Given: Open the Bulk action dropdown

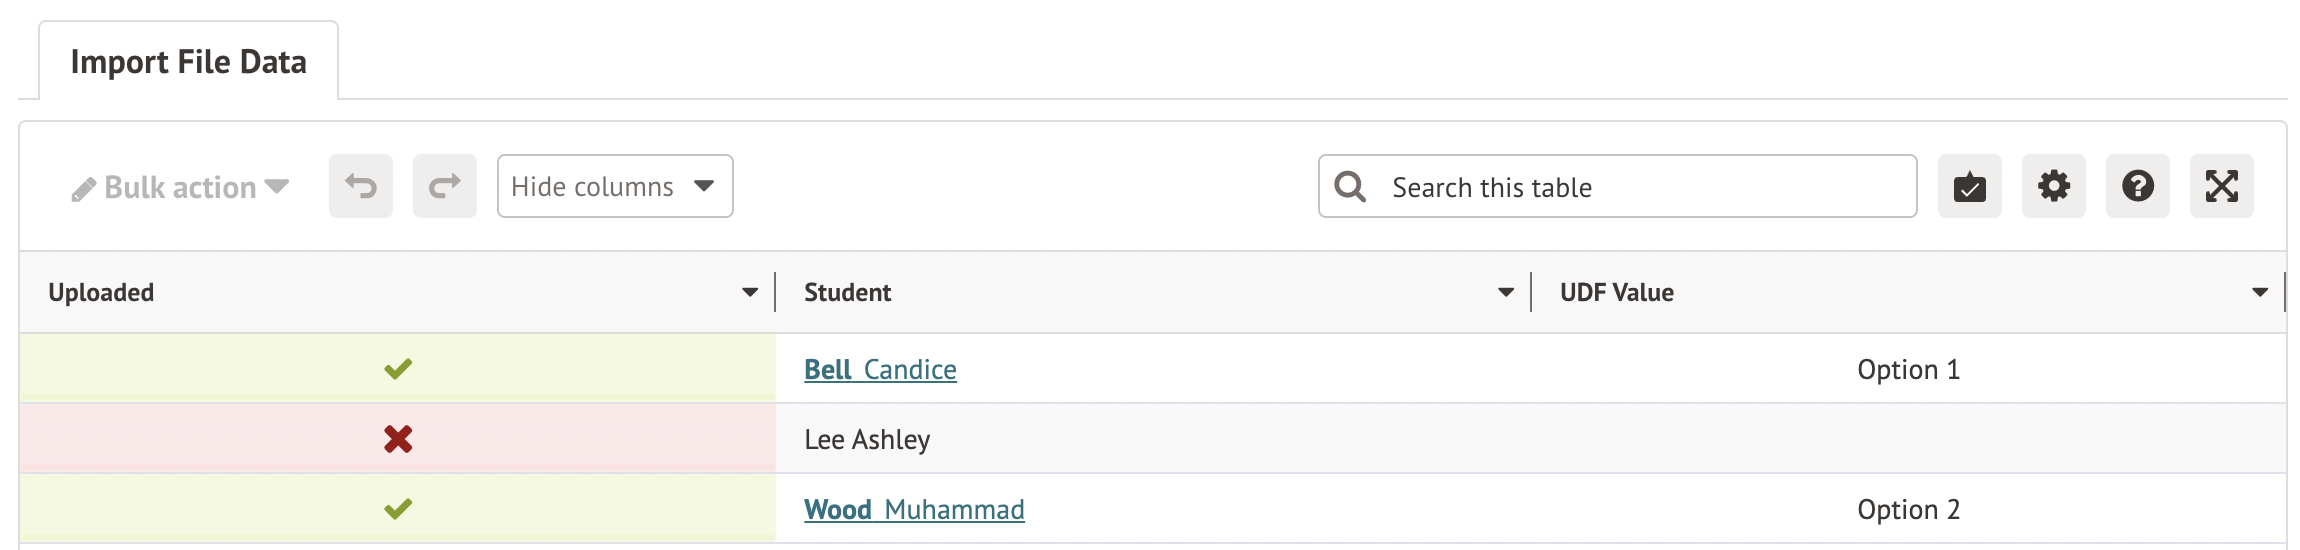Looking at the screenshot, I should pyautogui.click(x=181, y=187).
